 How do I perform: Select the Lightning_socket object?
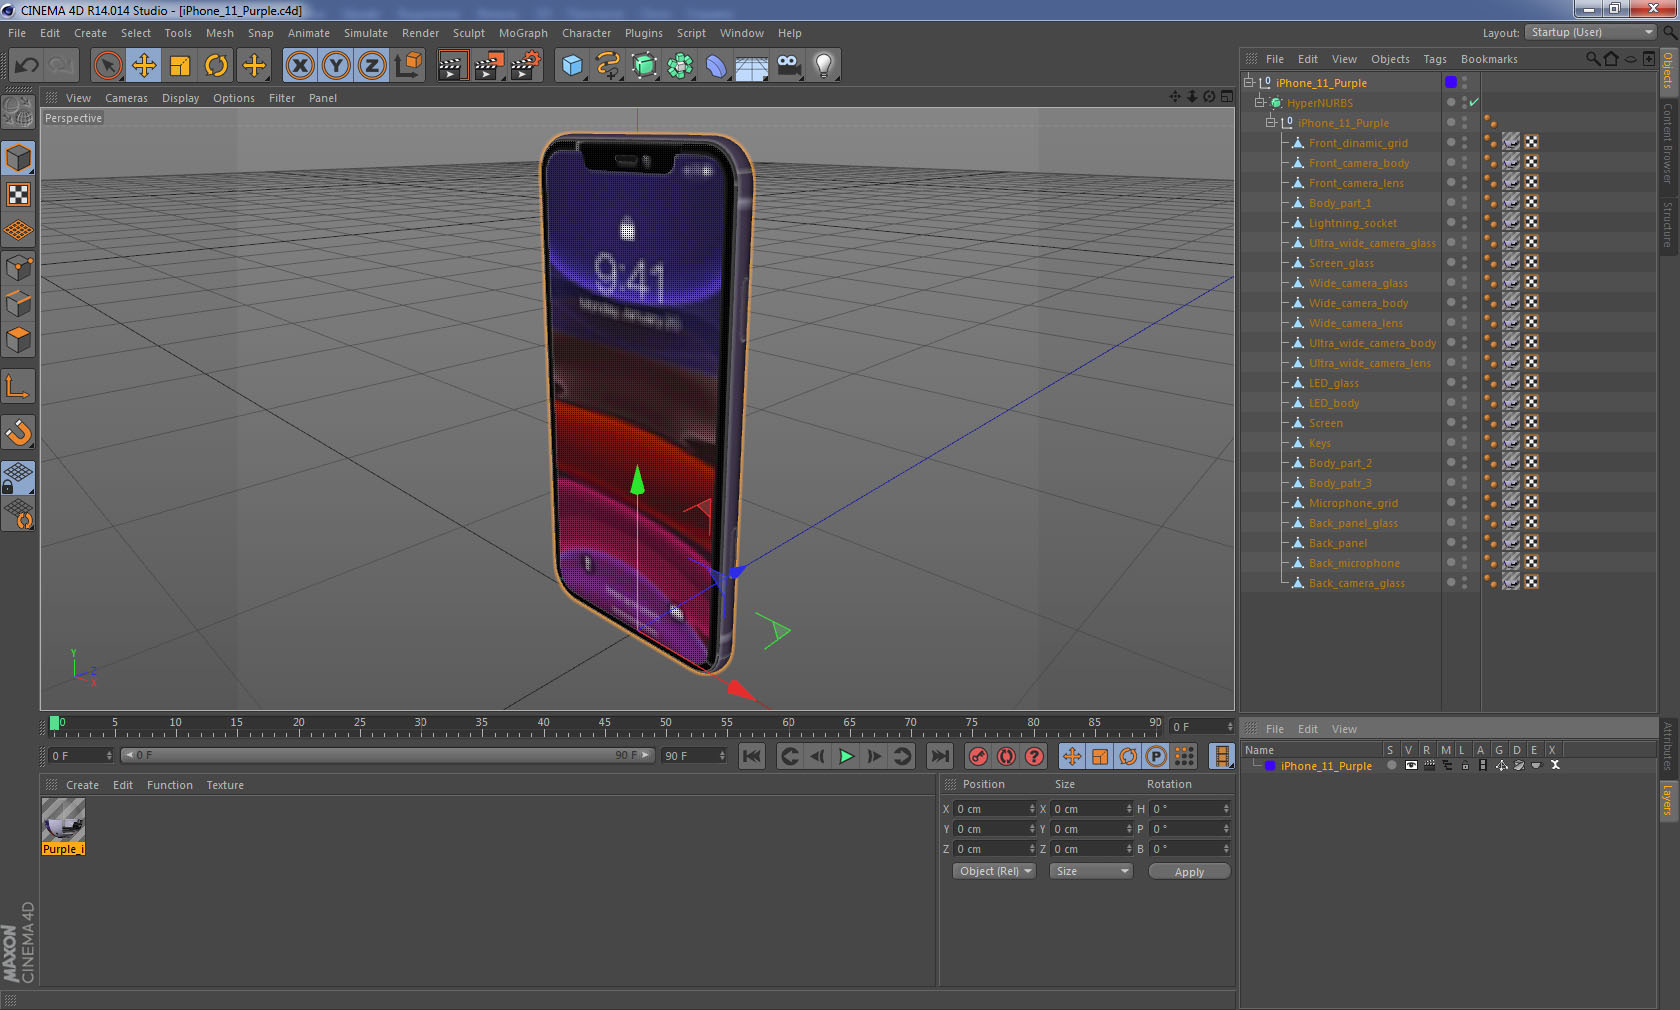tap(1352, 223)
